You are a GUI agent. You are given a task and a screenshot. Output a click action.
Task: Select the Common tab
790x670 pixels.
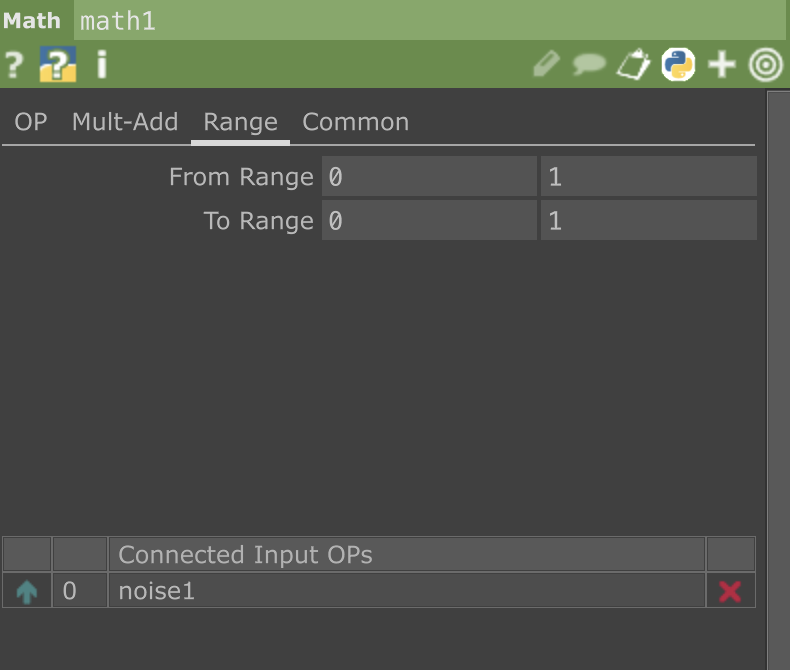coord(355,123)
